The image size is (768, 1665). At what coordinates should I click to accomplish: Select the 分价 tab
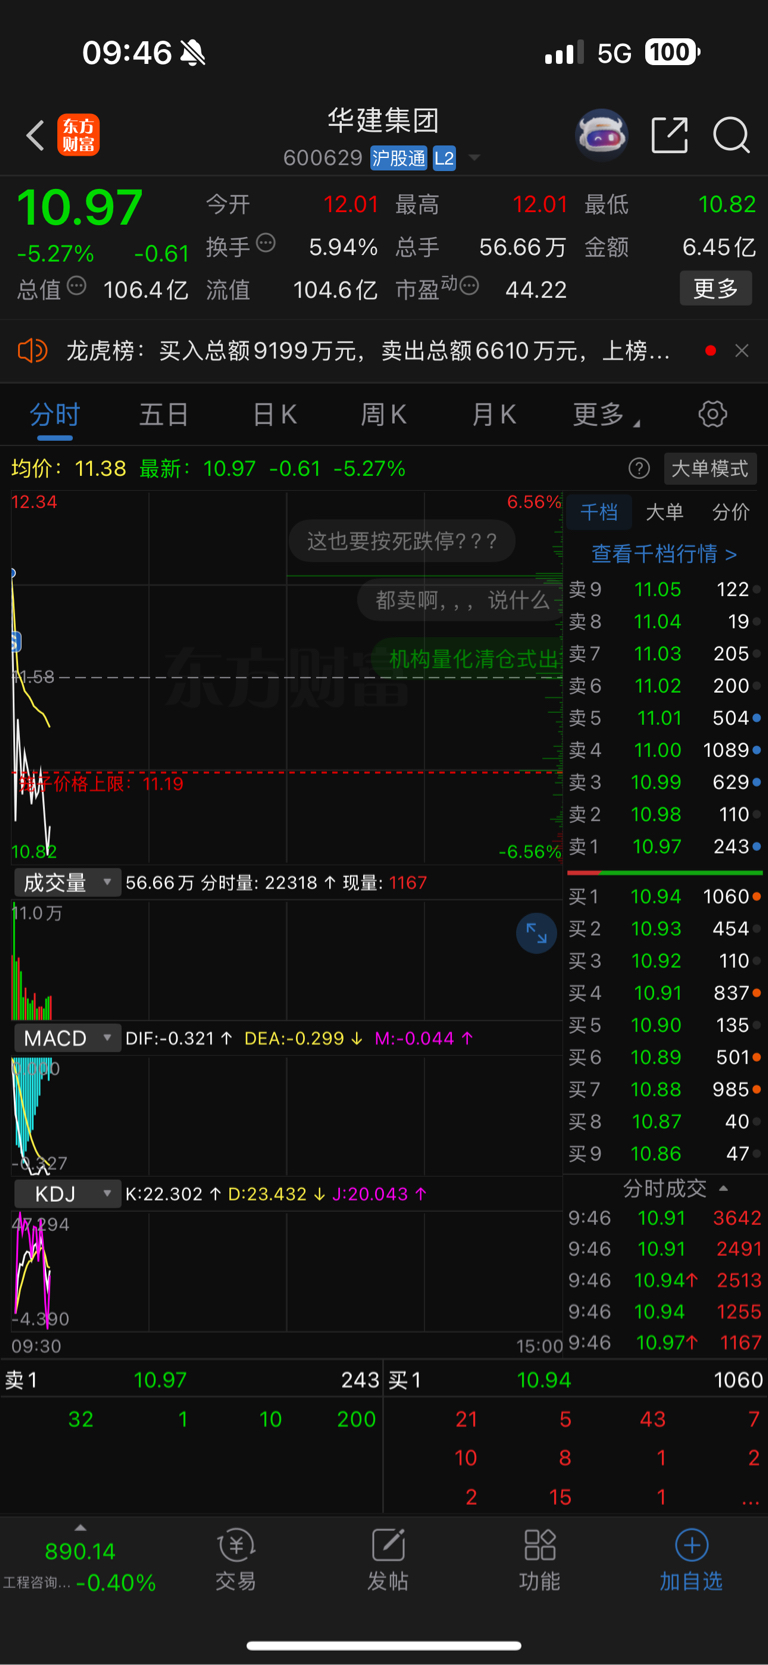tap(730, 512)
